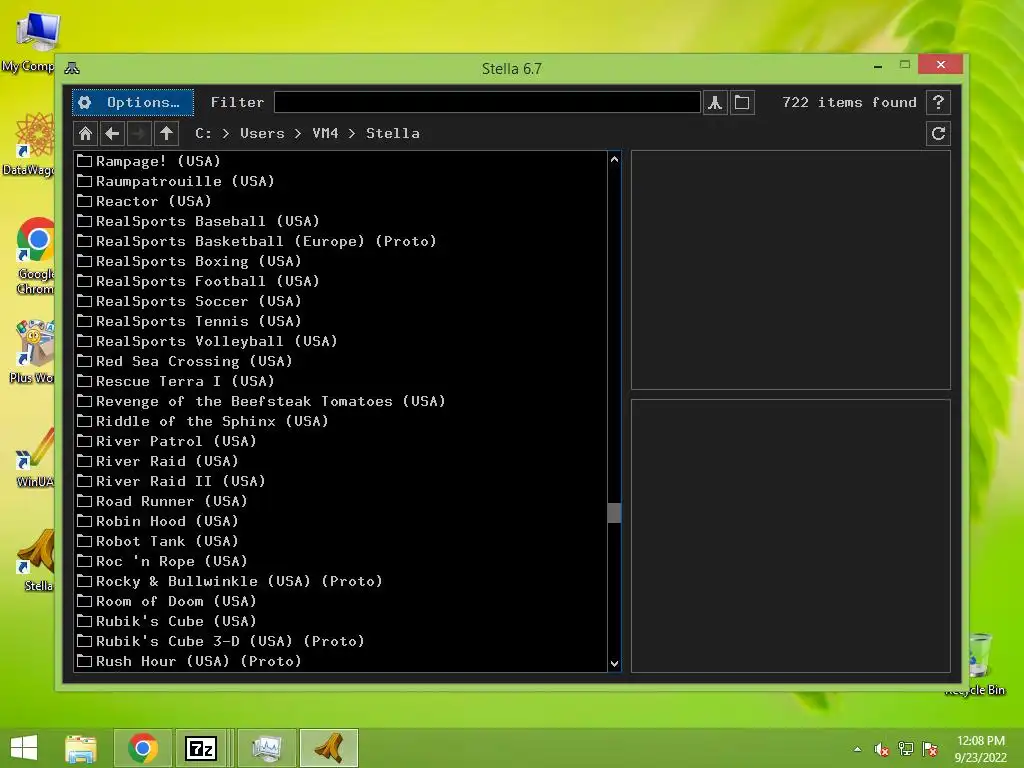Go up one directory with the up arrow
The height and width of the screenshot is (768, 1024).
pyautogui.click(x=166, y=134)
